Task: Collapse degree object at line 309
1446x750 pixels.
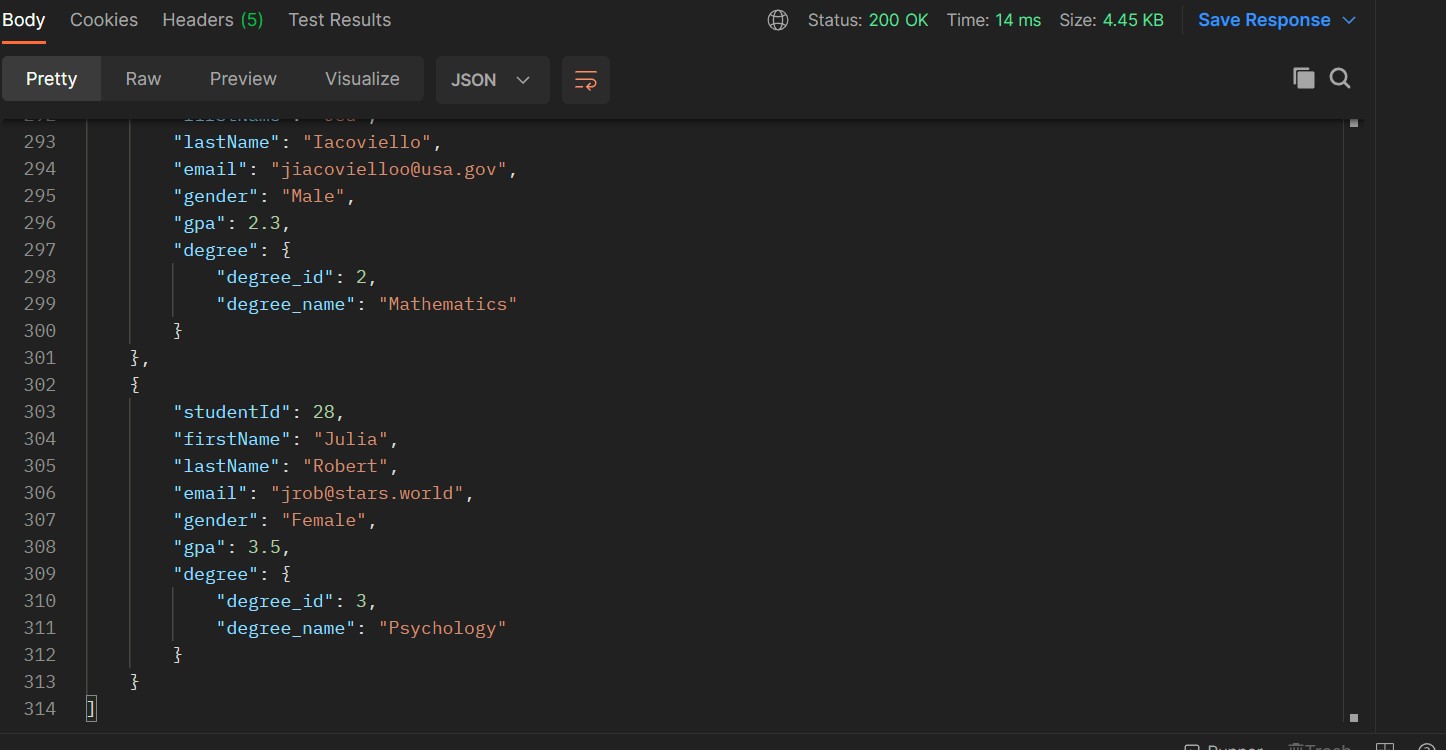Action: tap(286, 574)
